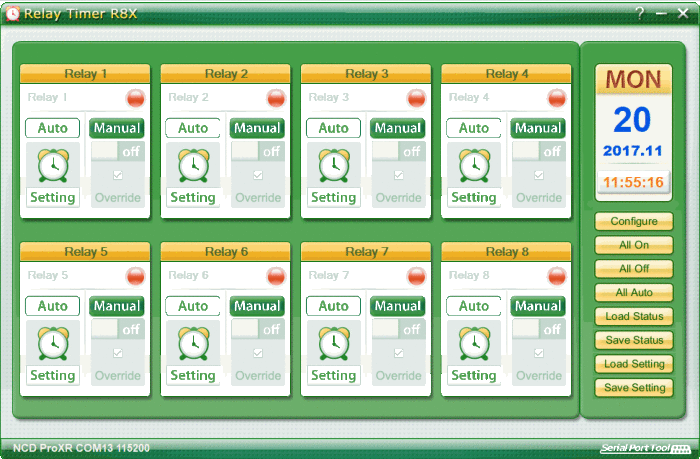The height and width of the screenshot is (459, 700).
Task: Check the Override checkbox for Relay 2
Action: 258,175
